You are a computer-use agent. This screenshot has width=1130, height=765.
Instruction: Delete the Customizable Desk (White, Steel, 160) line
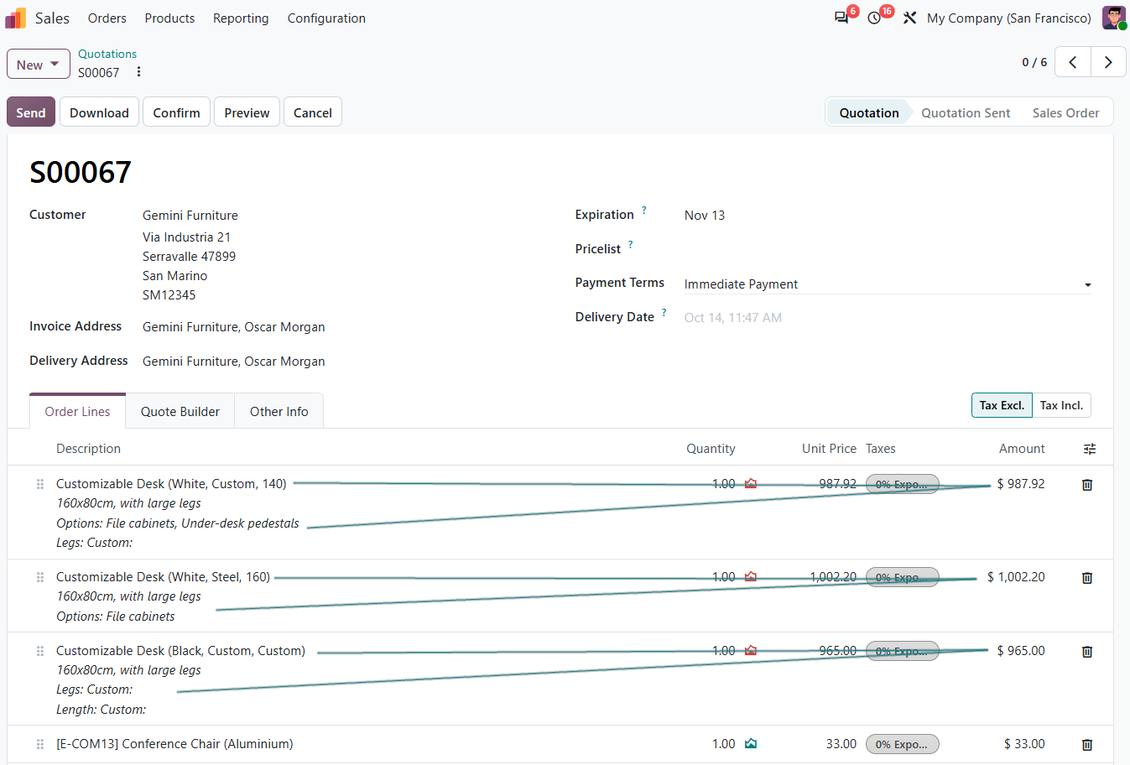point(1087,578)
